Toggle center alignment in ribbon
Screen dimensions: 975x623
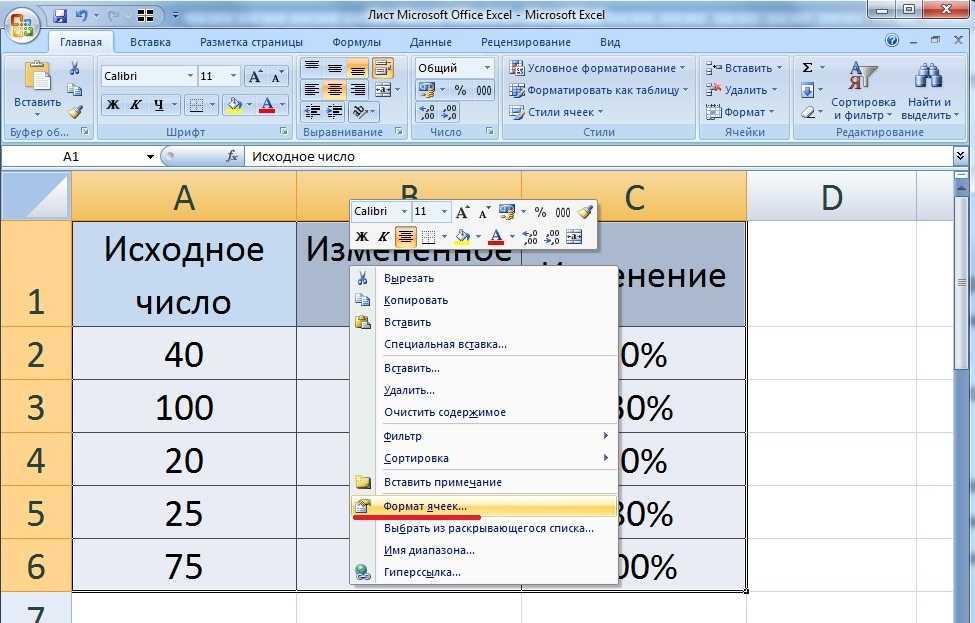(335, 90)
